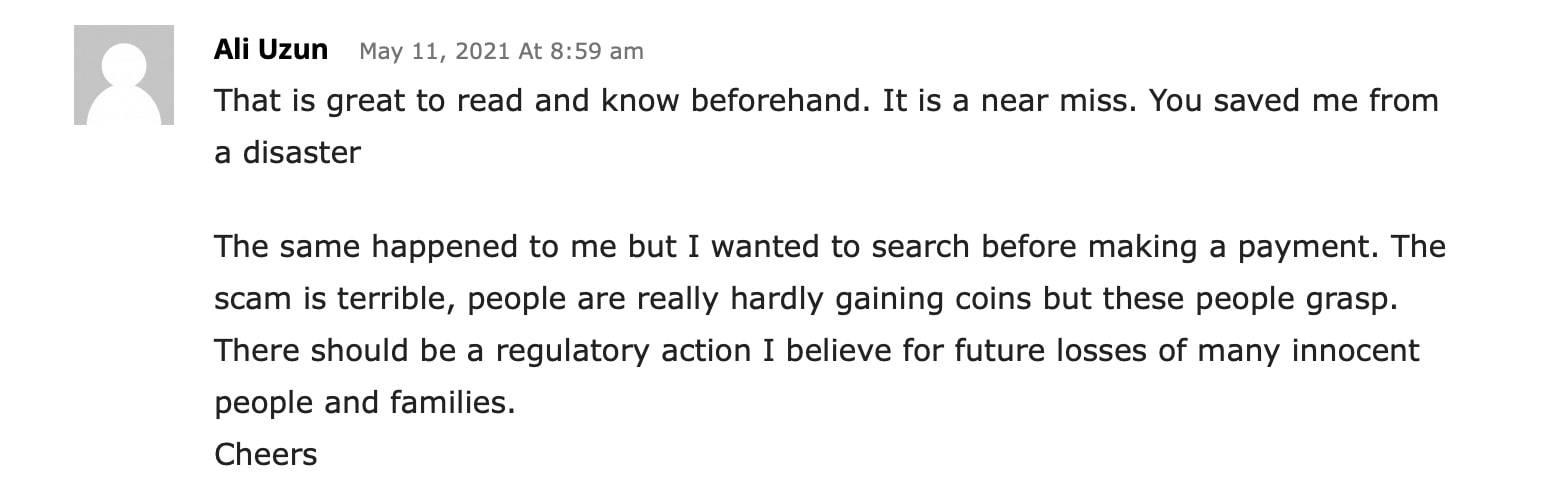Click the gray default avatar icon

tap(124, 75)
